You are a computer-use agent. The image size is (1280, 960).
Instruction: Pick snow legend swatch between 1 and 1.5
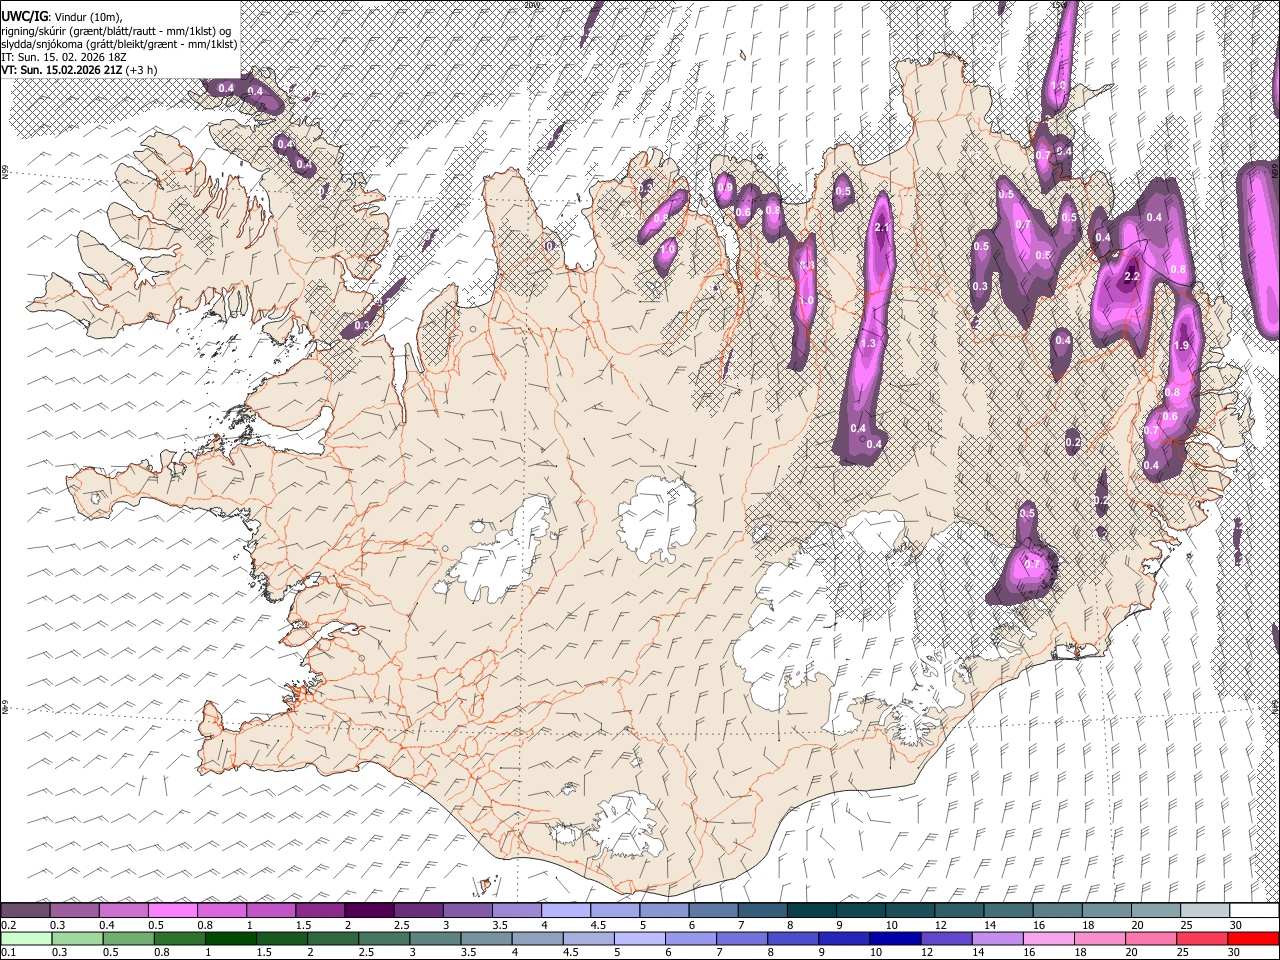click(x=270, y=911)
